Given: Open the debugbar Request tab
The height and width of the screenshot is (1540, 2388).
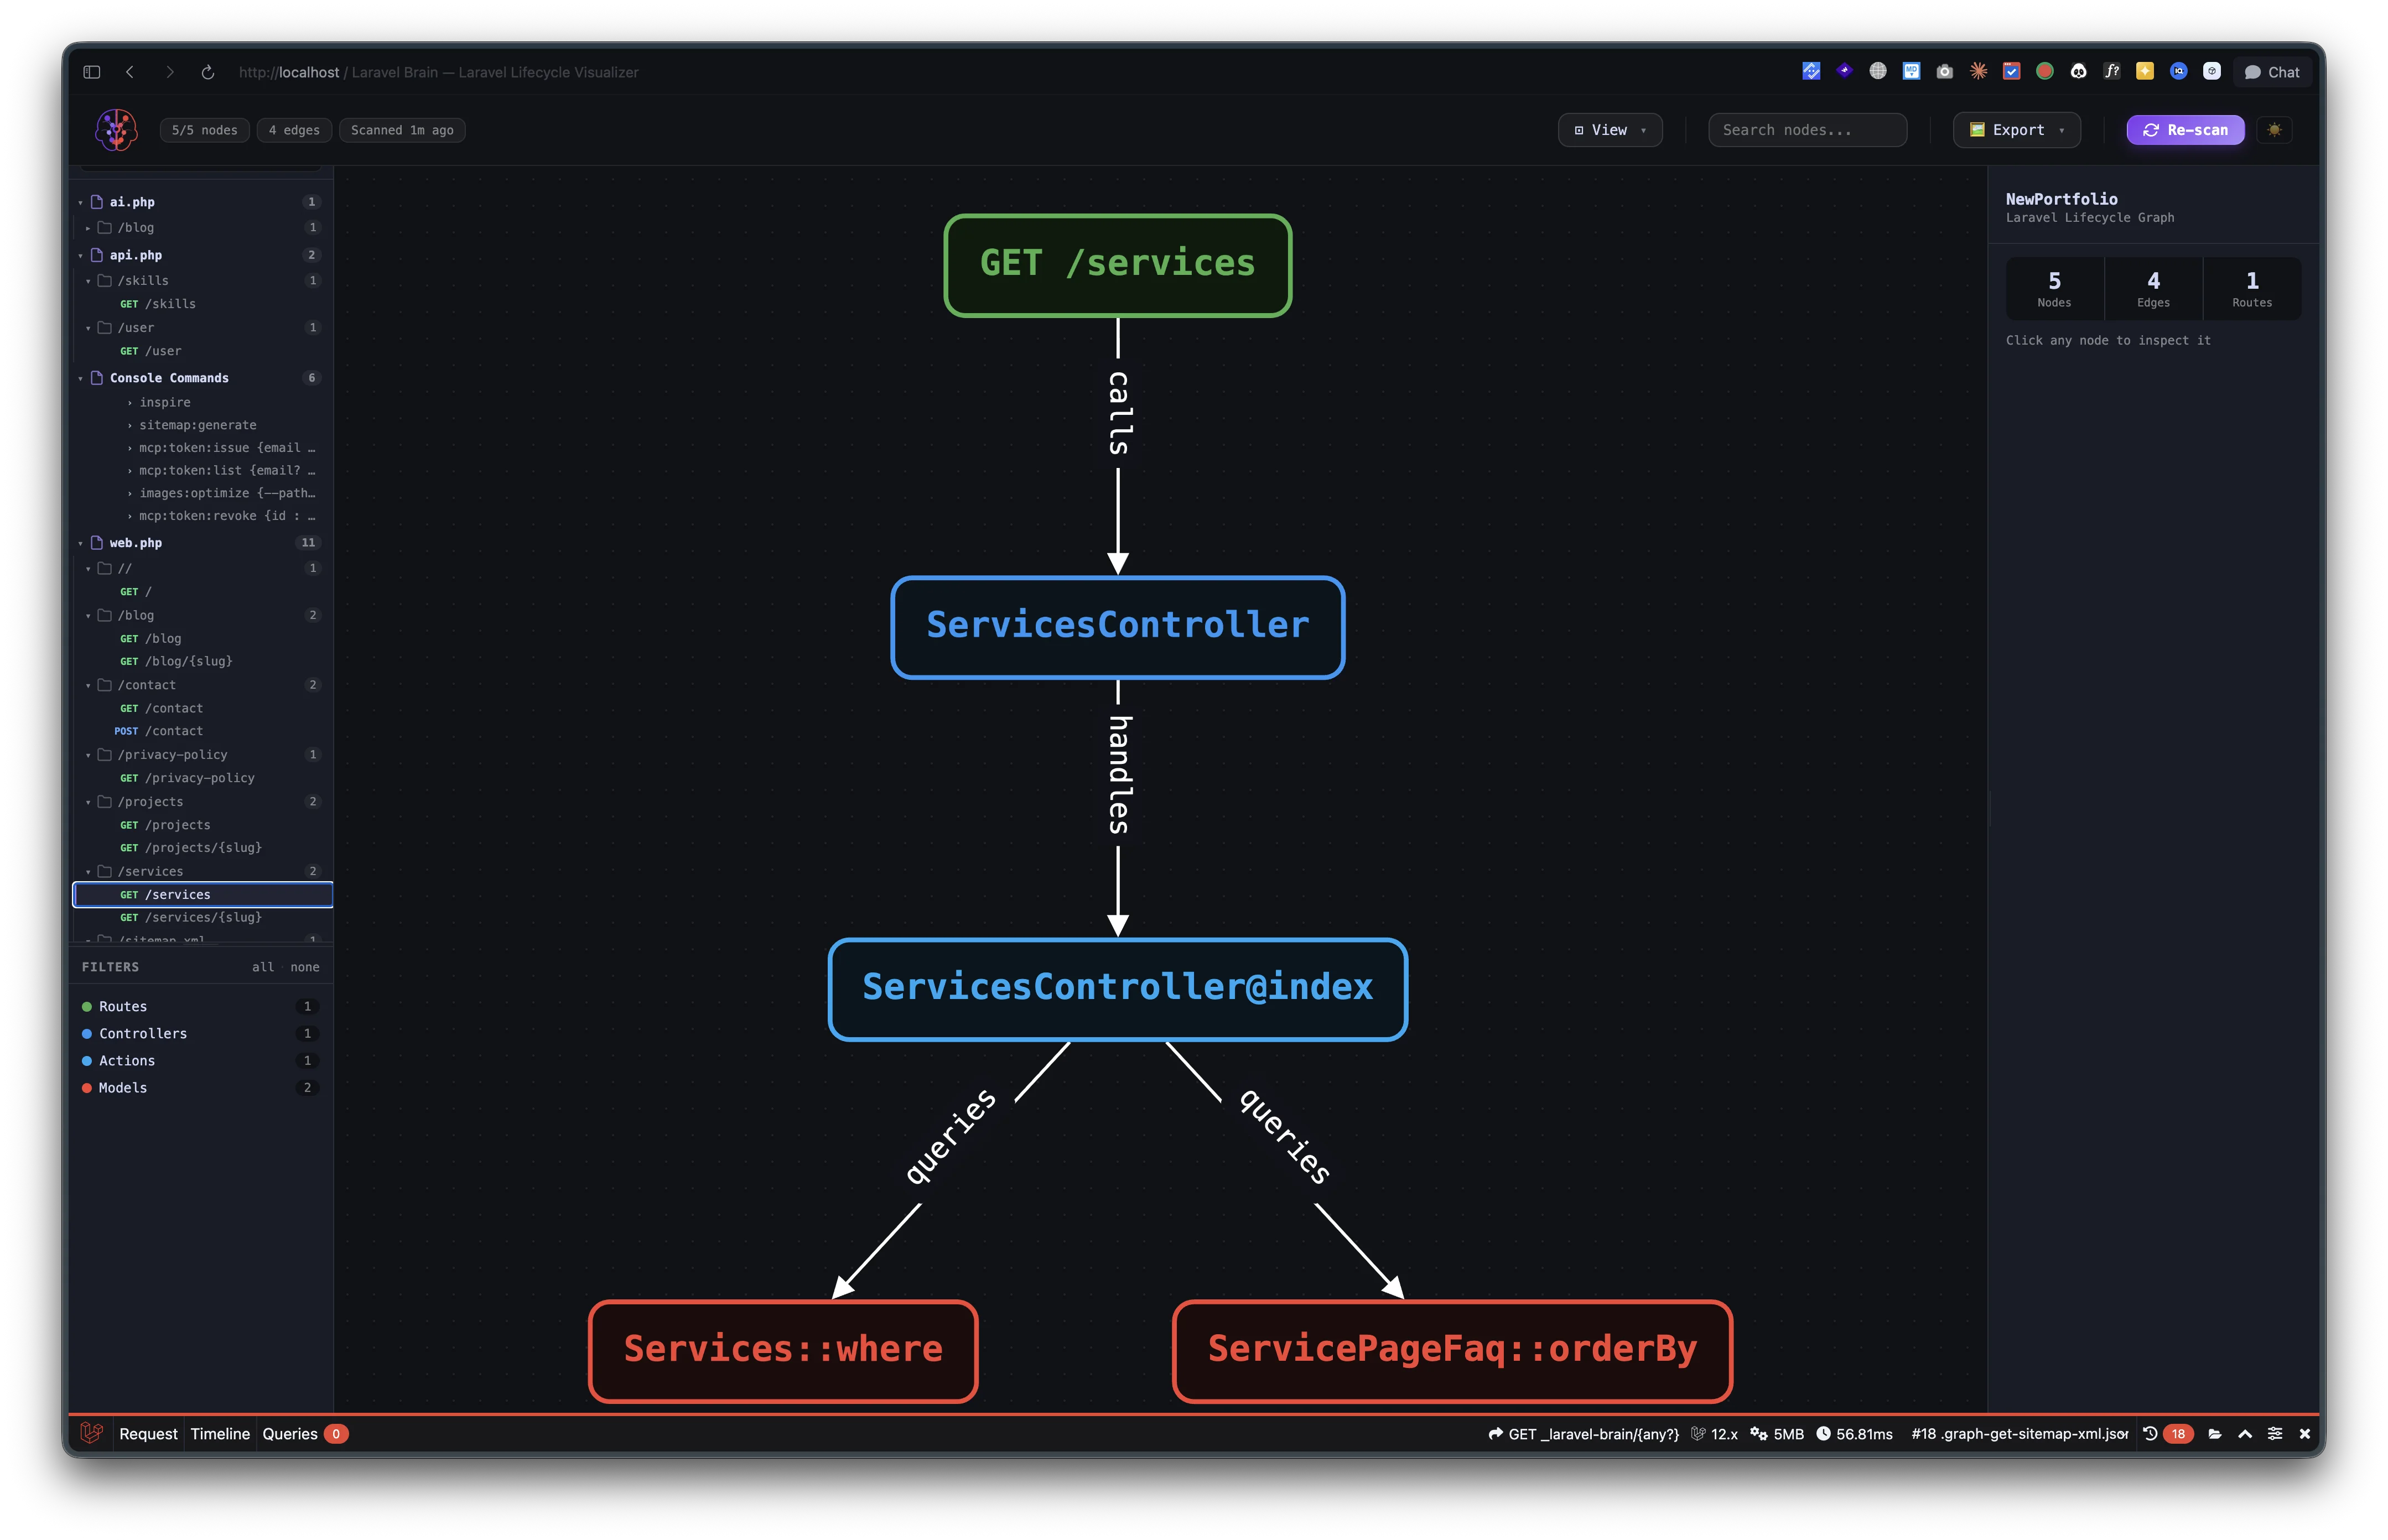Looking at the screenshot, I should tap(148, 1434).
